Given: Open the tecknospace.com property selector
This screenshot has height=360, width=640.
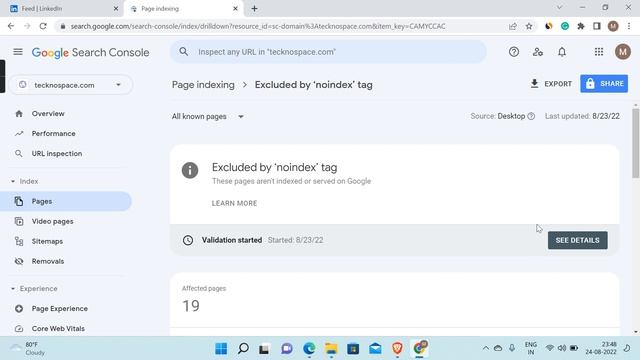Looking at the screenshot, I should pyautogui.click(x=70, y=85).
